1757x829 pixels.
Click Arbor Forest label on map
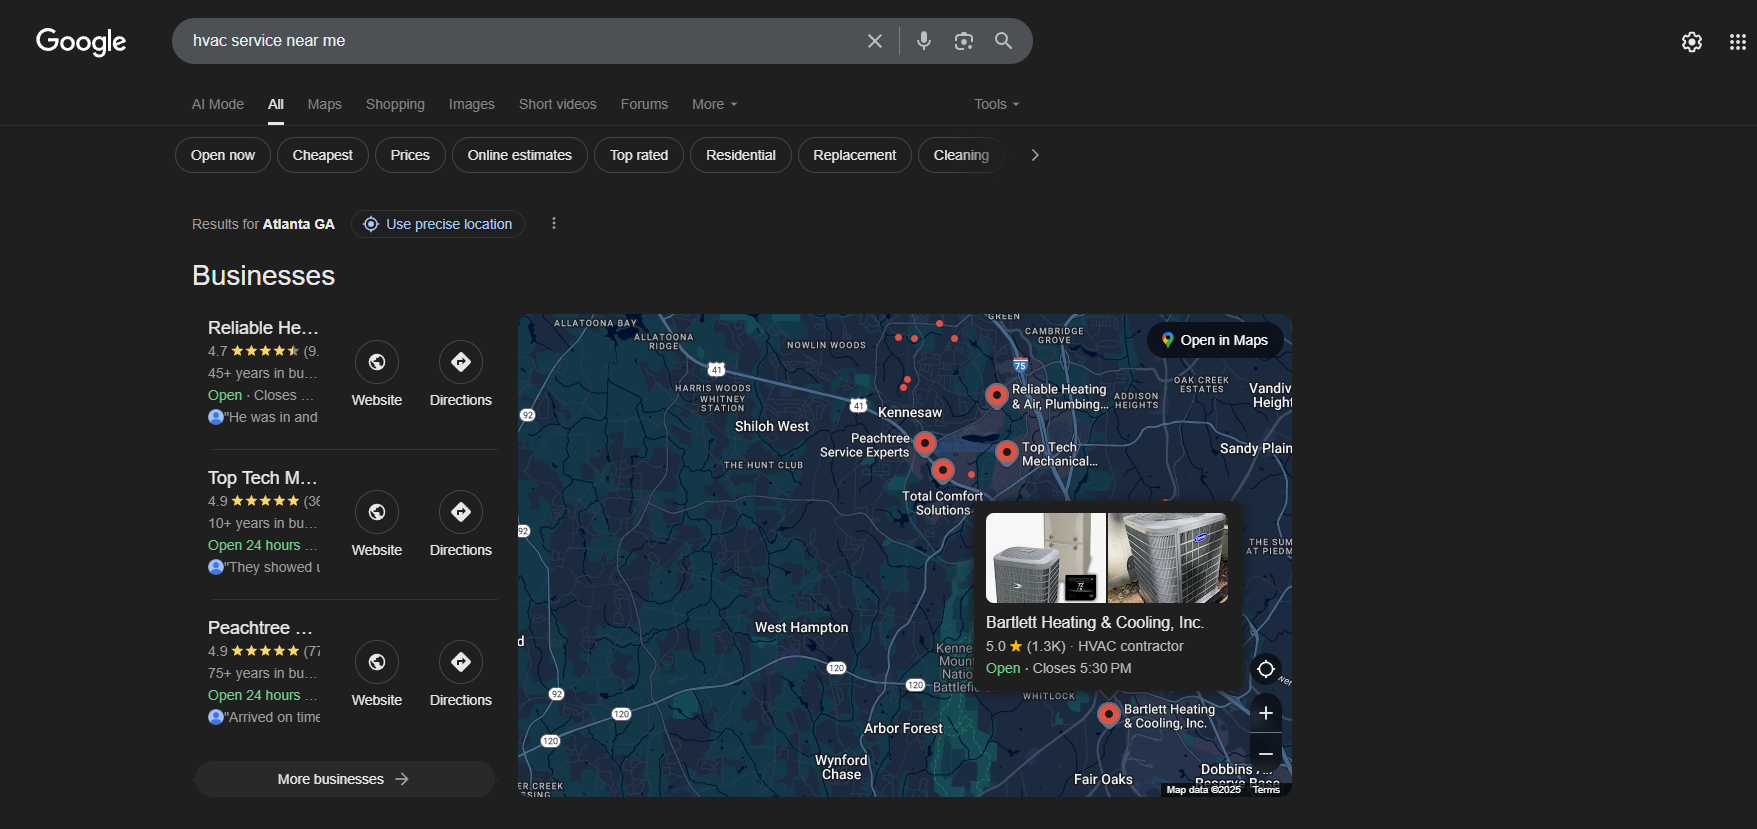tap(903, 728)
